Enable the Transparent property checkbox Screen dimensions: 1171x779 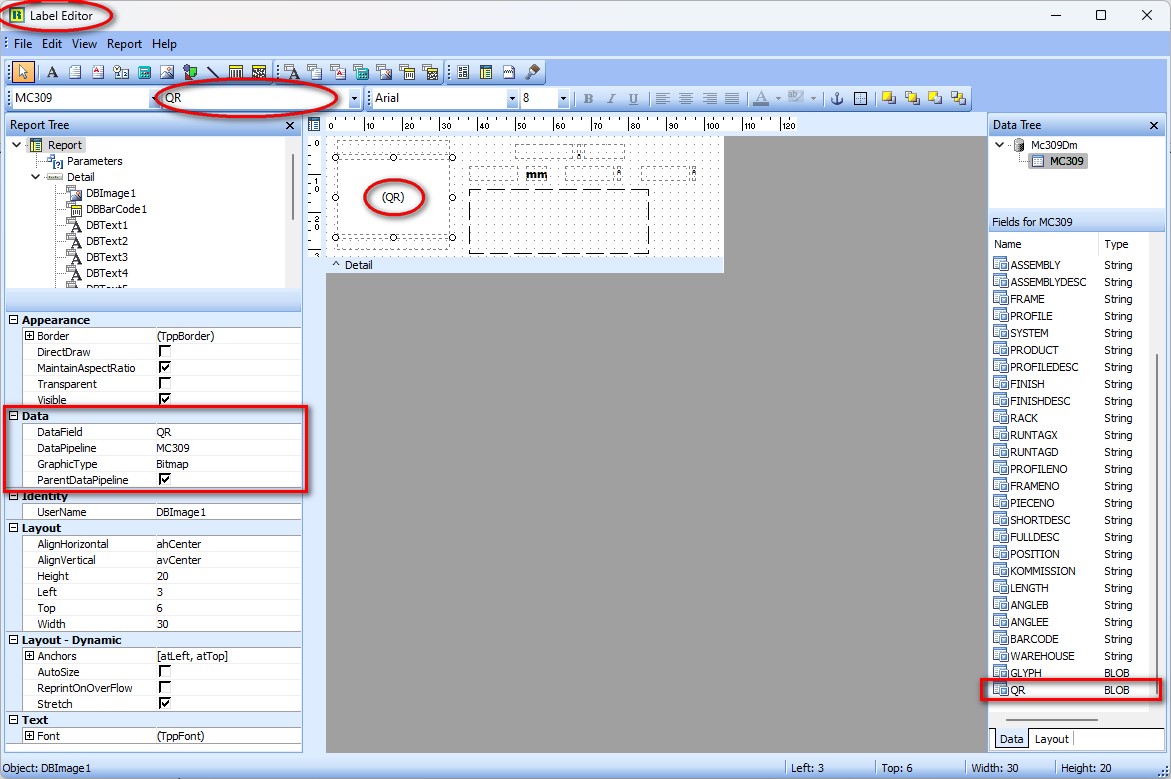coord(164,383)
